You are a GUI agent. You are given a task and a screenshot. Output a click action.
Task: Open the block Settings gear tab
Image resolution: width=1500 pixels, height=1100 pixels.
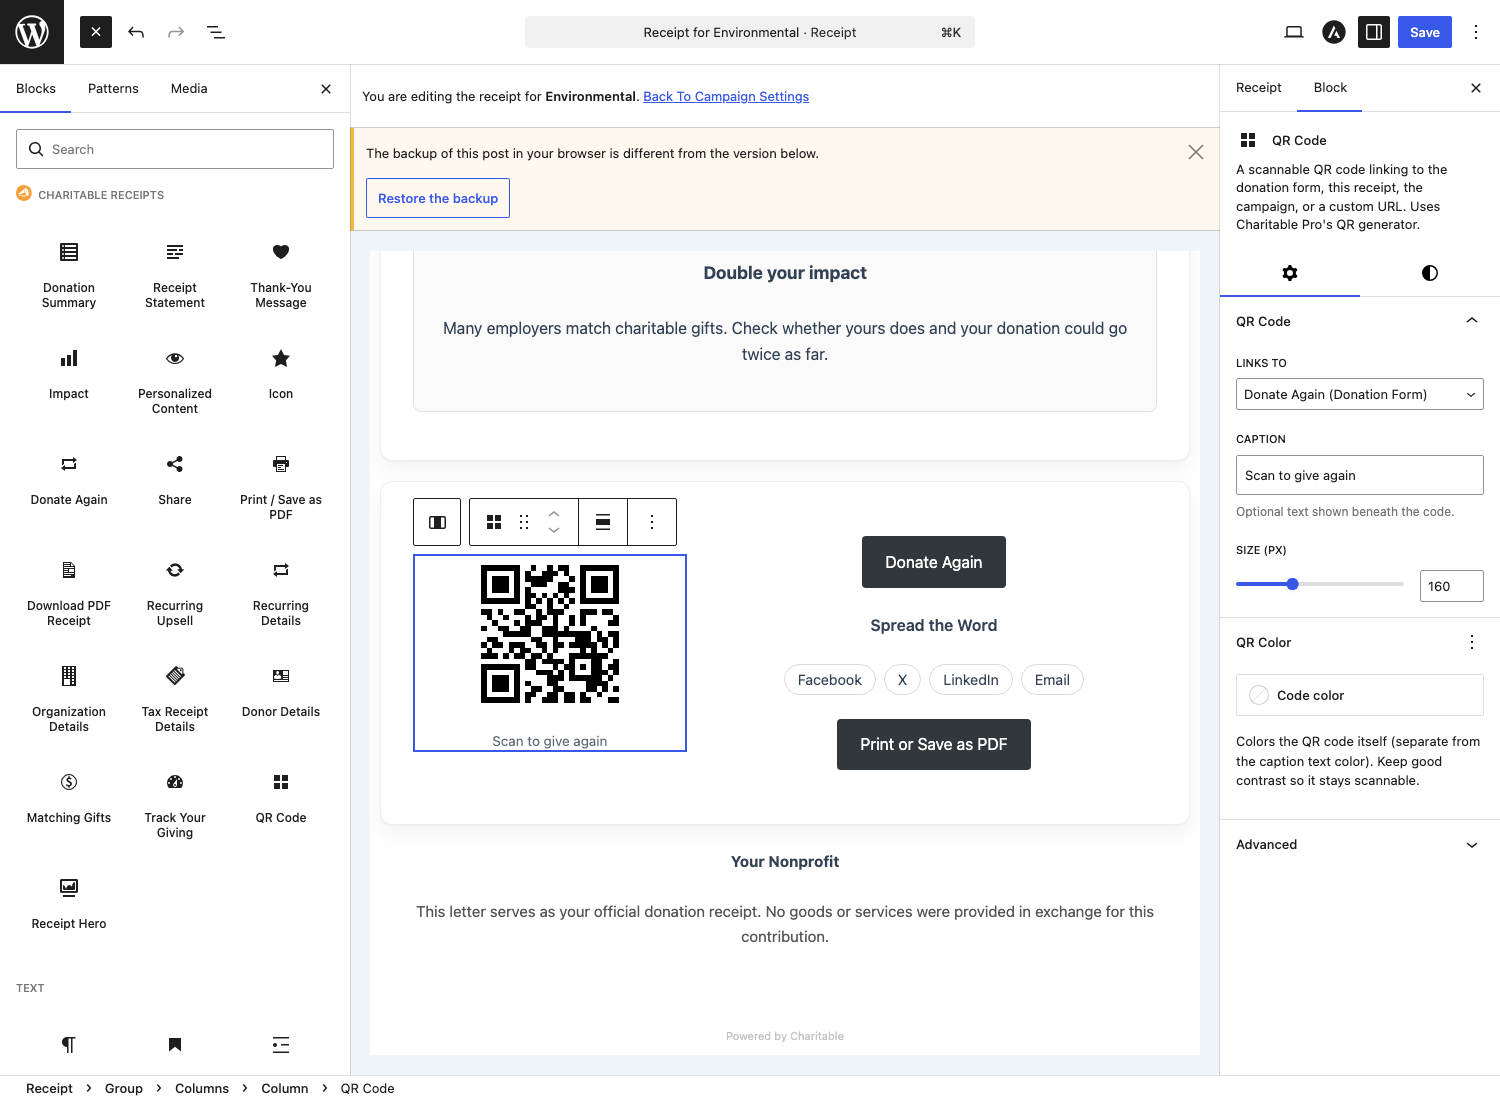[1290, 273]
